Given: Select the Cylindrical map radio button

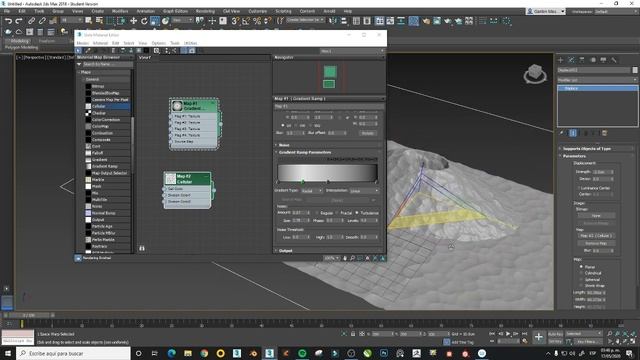Looking at the screenshot, I should (x=581, y=273).
